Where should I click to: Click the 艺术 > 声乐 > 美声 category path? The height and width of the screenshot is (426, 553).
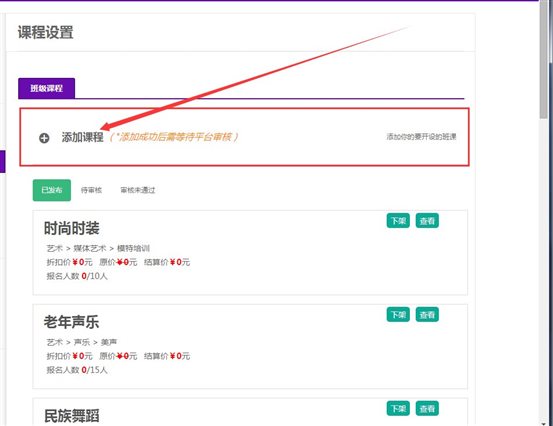point(82,342)
